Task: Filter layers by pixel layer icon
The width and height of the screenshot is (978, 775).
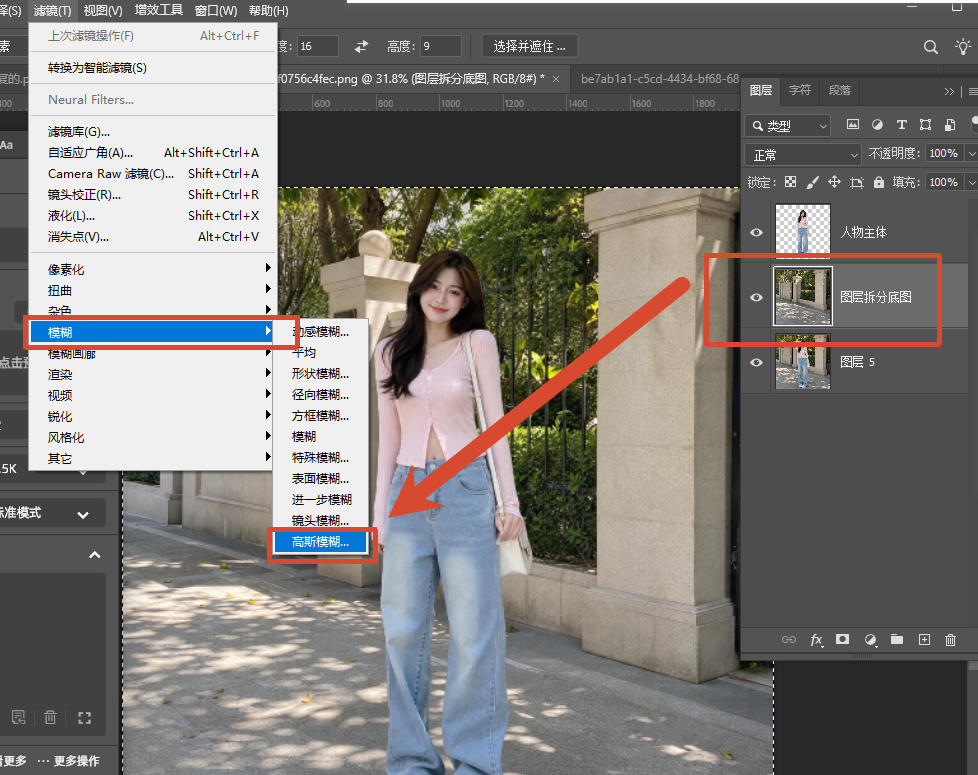Action: point(853,125)
